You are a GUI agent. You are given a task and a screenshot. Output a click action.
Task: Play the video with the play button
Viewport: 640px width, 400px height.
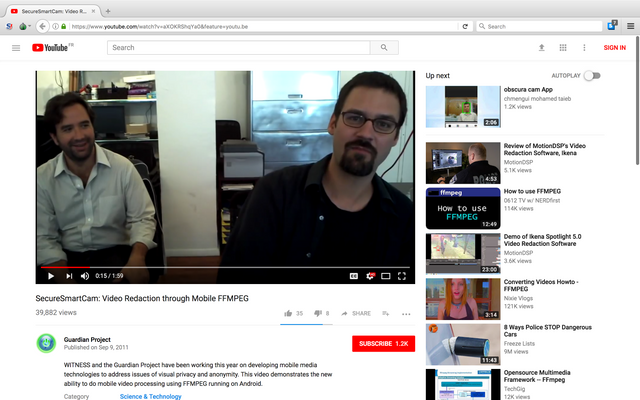click(x=51, y=276)
